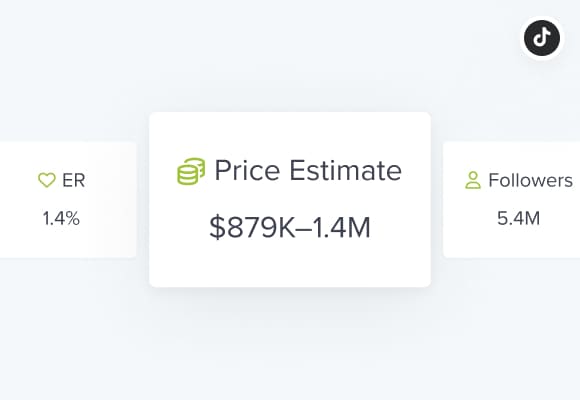Select the $879K–1.4M price range
This screenshot has width=580, height=400.
pos(290,228)
